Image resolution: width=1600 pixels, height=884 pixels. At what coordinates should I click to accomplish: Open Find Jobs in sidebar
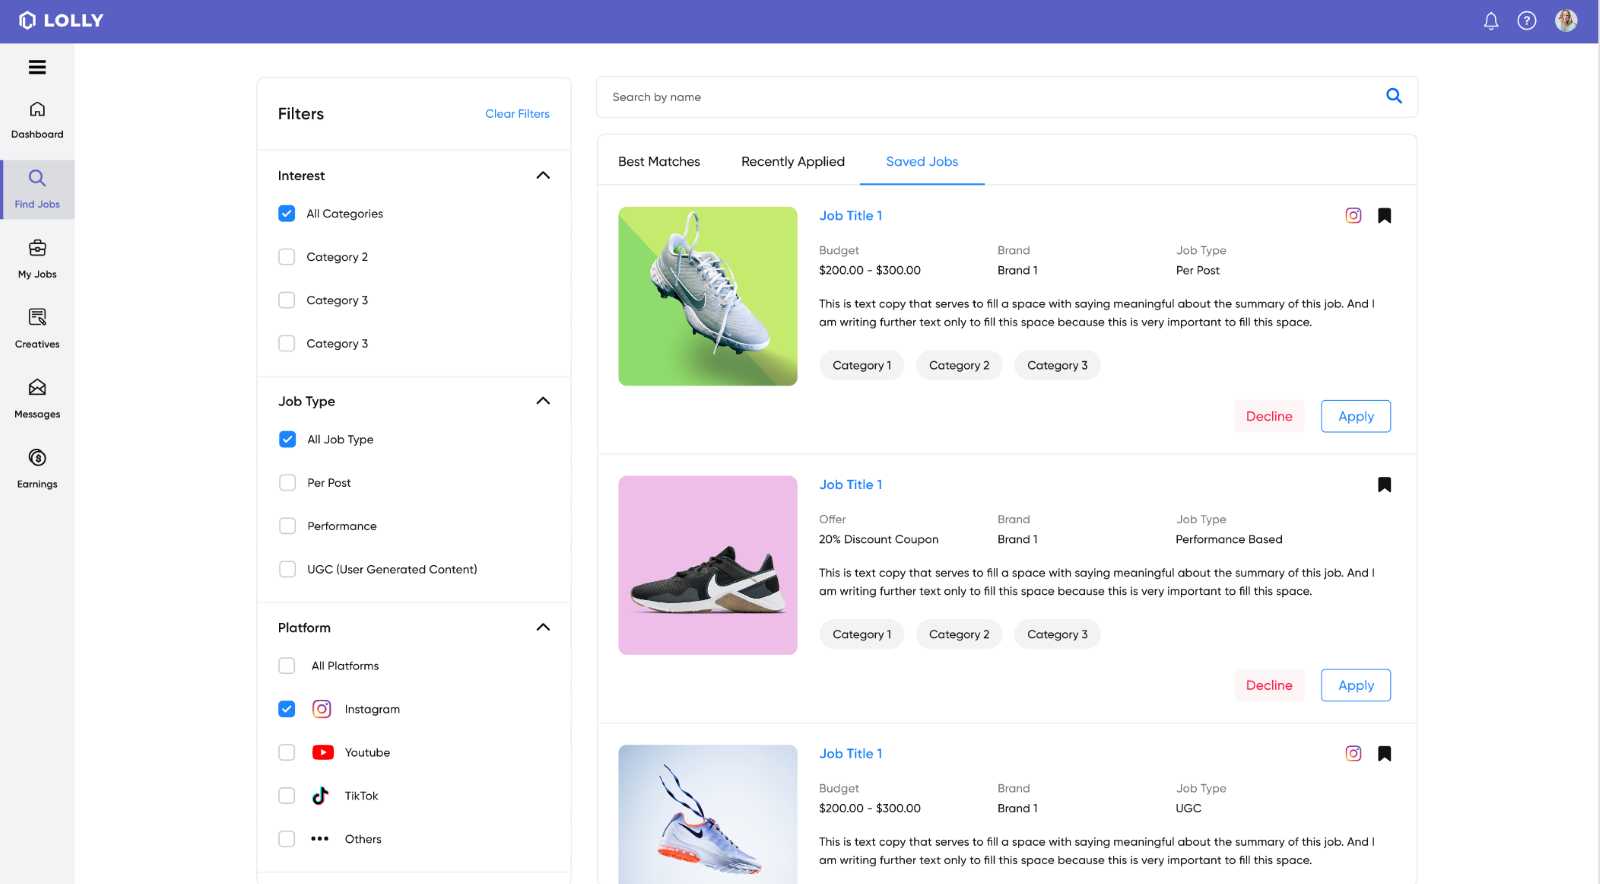coord(37,189)
